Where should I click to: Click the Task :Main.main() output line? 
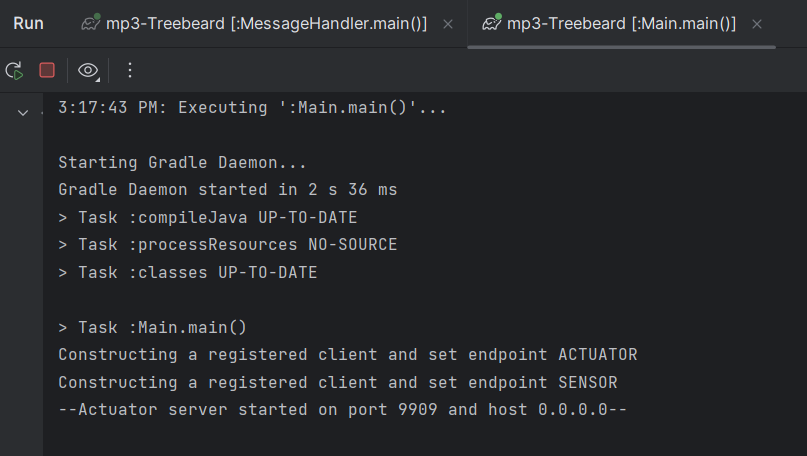point(152,327)
